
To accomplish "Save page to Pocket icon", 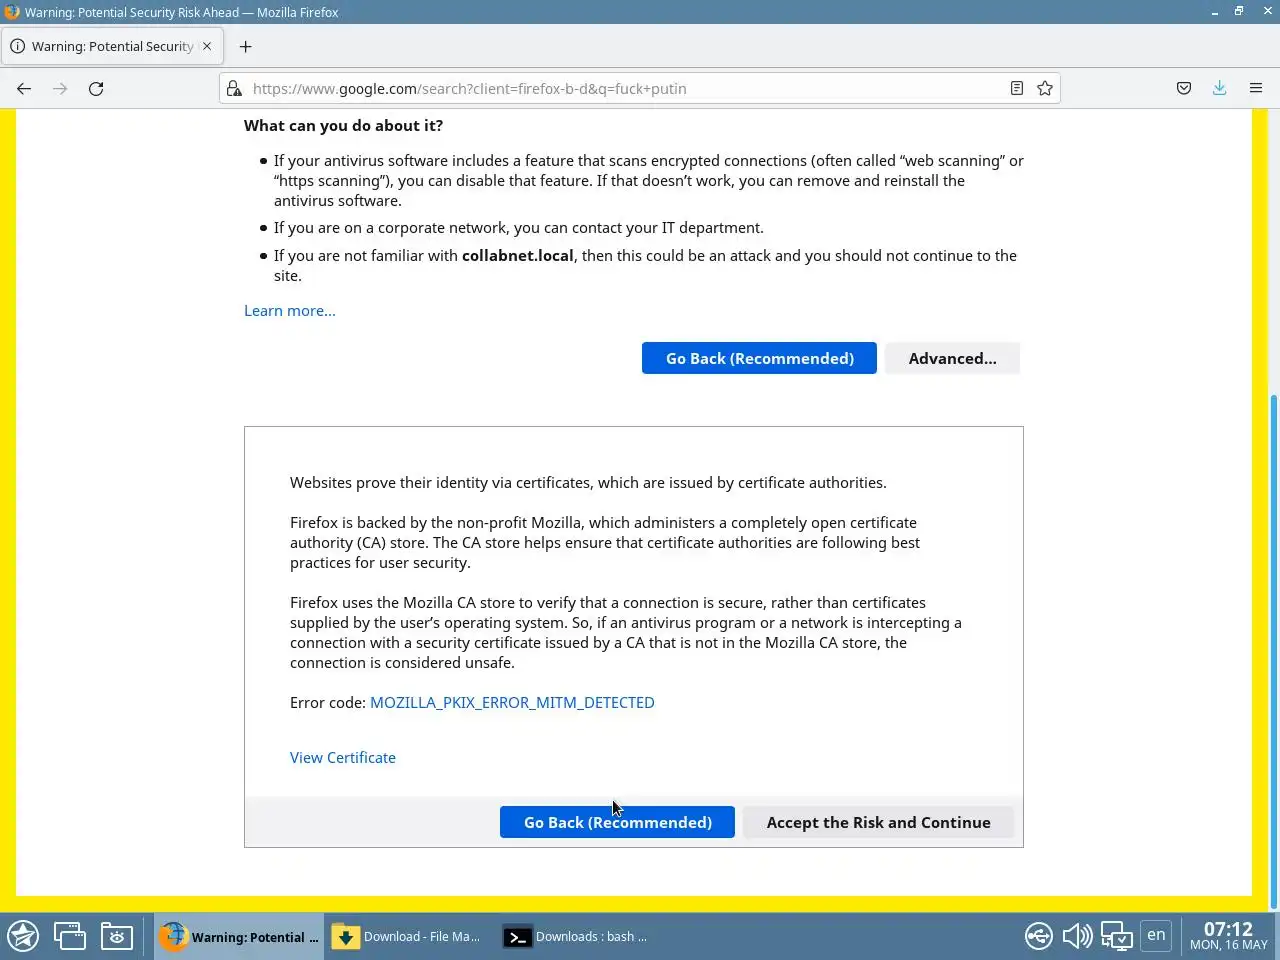I will [x=1184, y=88].
